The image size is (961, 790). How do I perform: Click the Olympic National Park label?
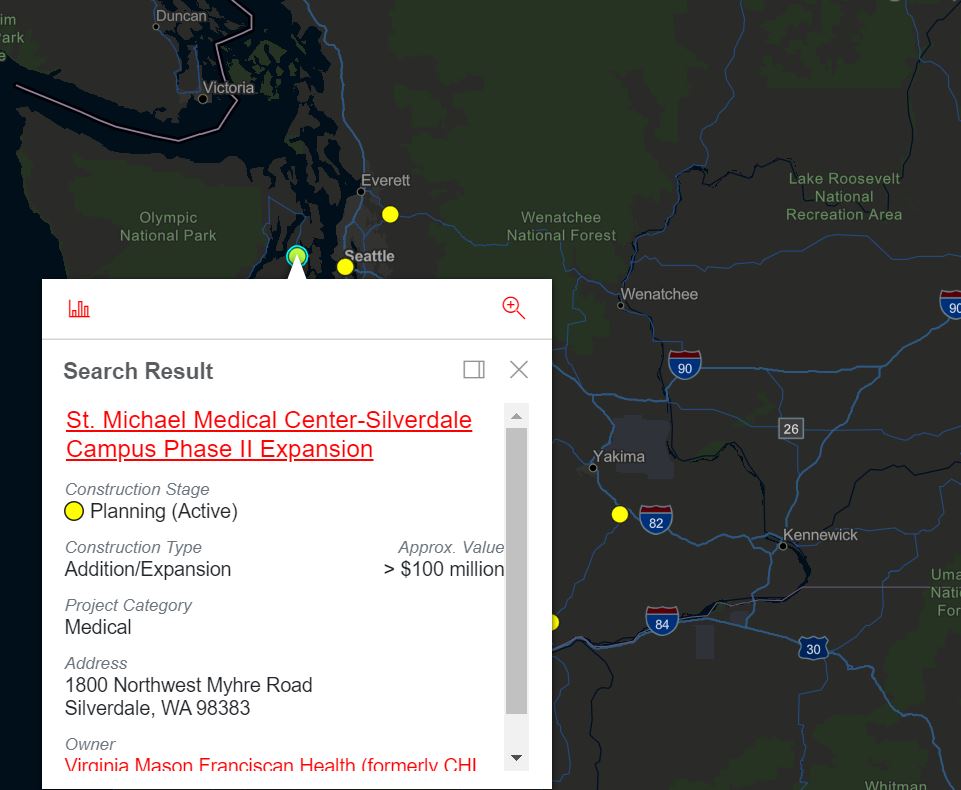[168, 226]
